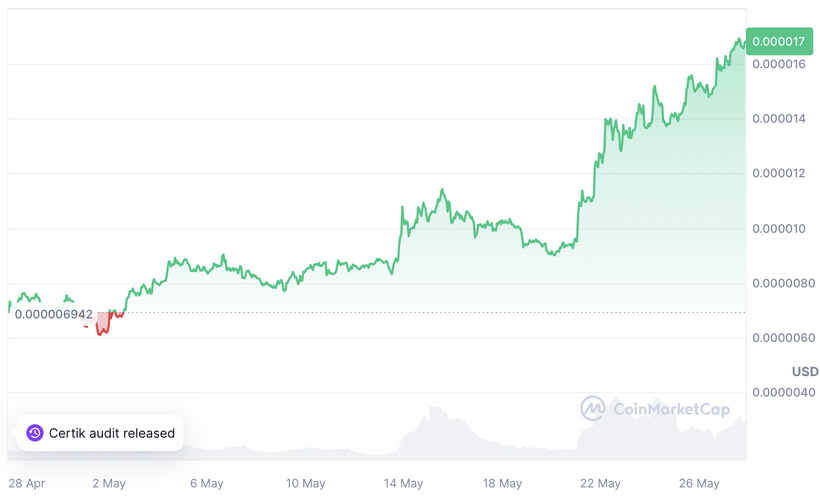
Task: Click the 0.000006942 opening price label
Action: (51, 314)
